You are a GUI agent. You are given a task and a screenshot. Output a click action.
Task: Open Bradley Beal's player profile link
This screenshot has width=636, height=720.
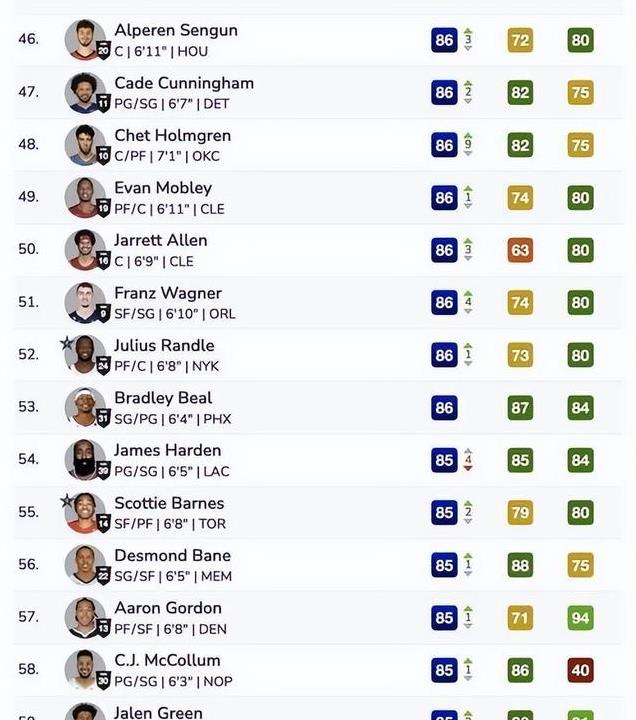163,398
